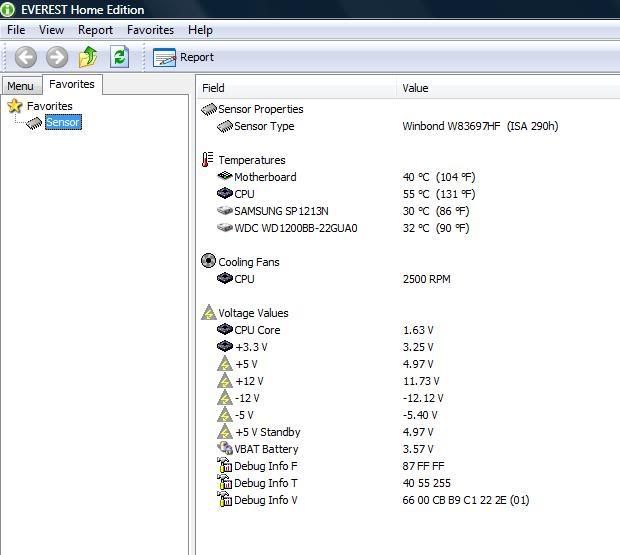Screen dimensions: 620x555
Task: Click the 66 00 CB B9 debug value
Action: (x=465, y=500)
